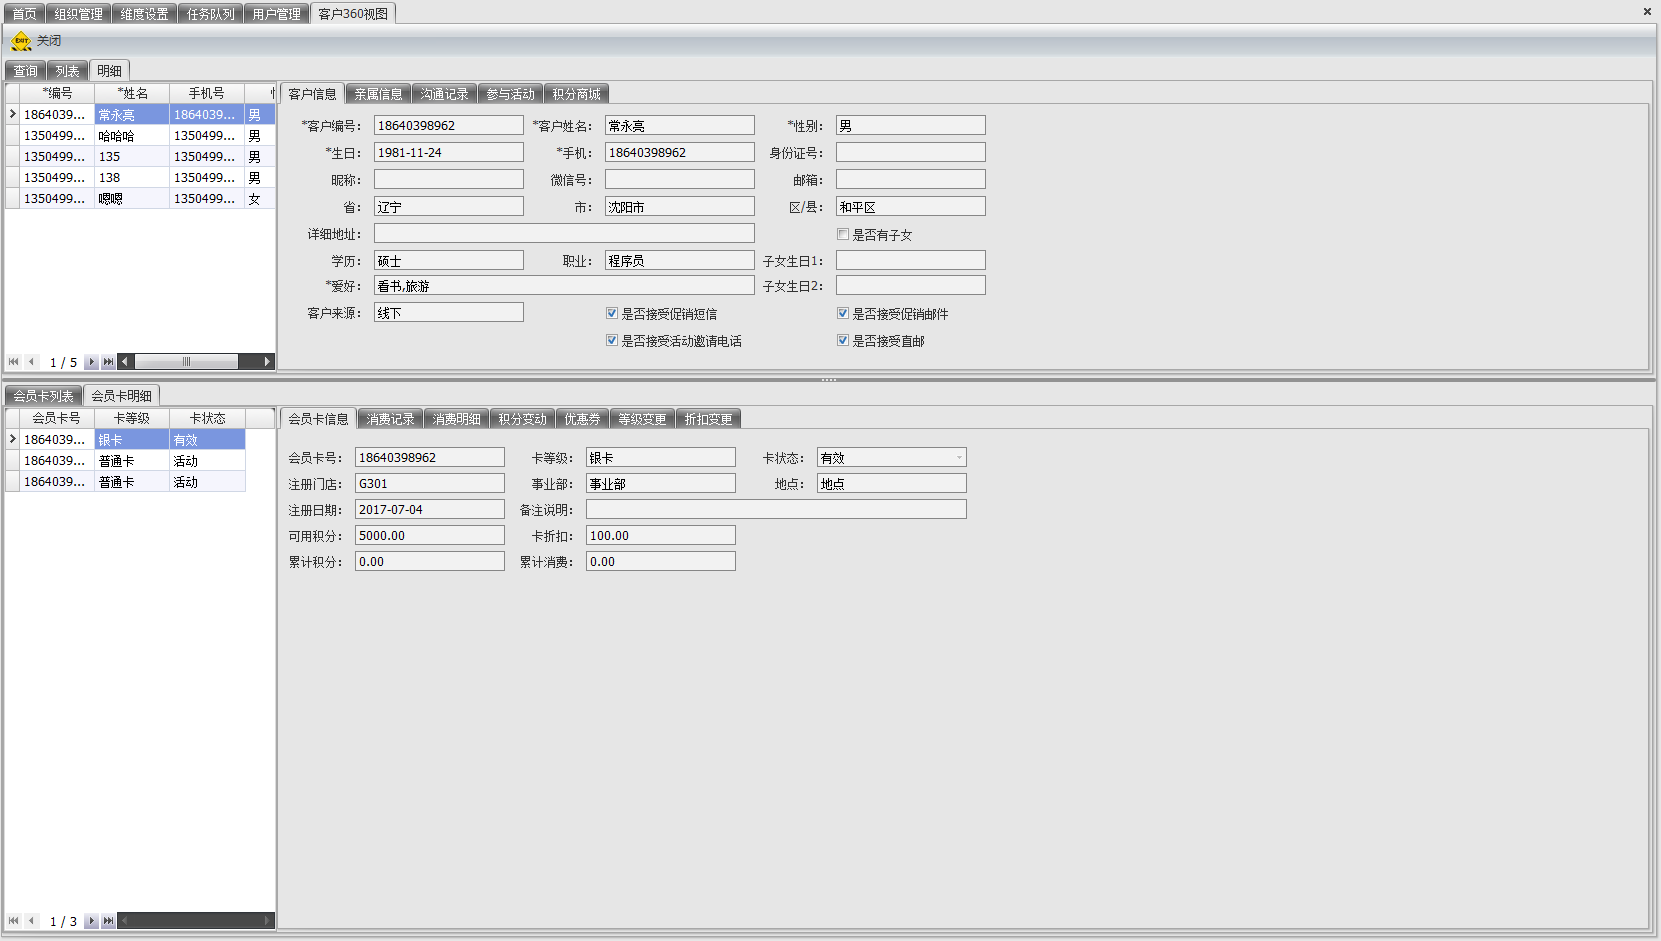Select the 会员卡信息 tab

(x=318, y=419)
